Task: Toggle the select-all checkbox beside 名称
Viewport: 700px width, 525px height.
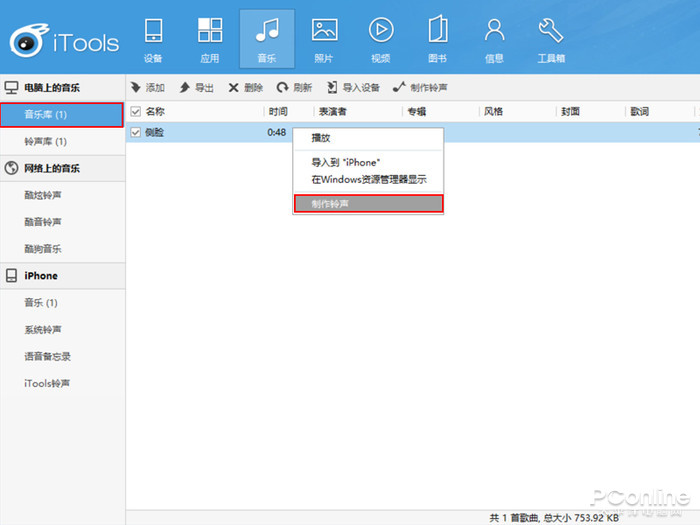Action: coord(136,112)
